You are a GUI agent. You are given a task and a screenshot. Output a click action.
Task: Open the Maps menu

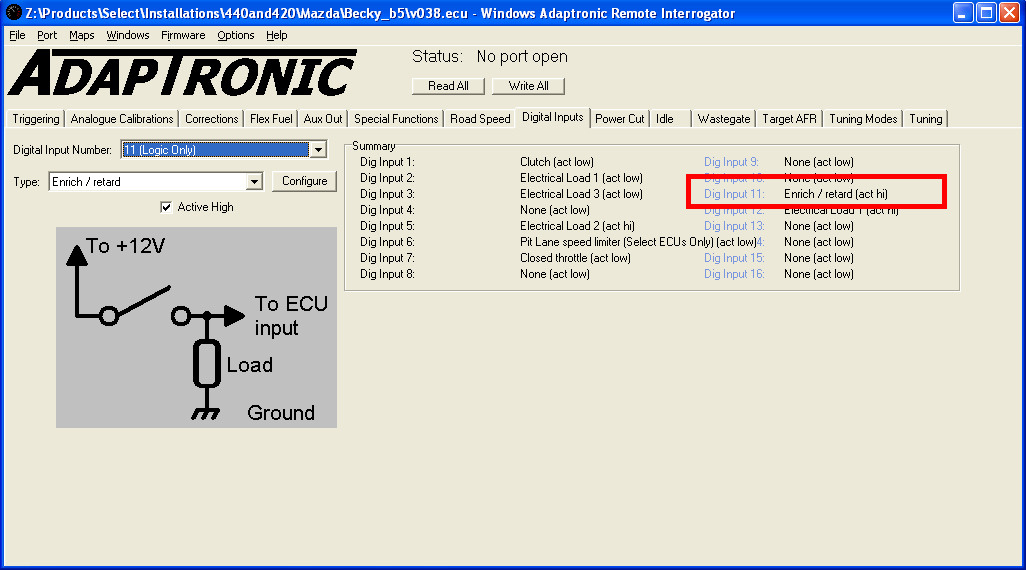(82, 35)
